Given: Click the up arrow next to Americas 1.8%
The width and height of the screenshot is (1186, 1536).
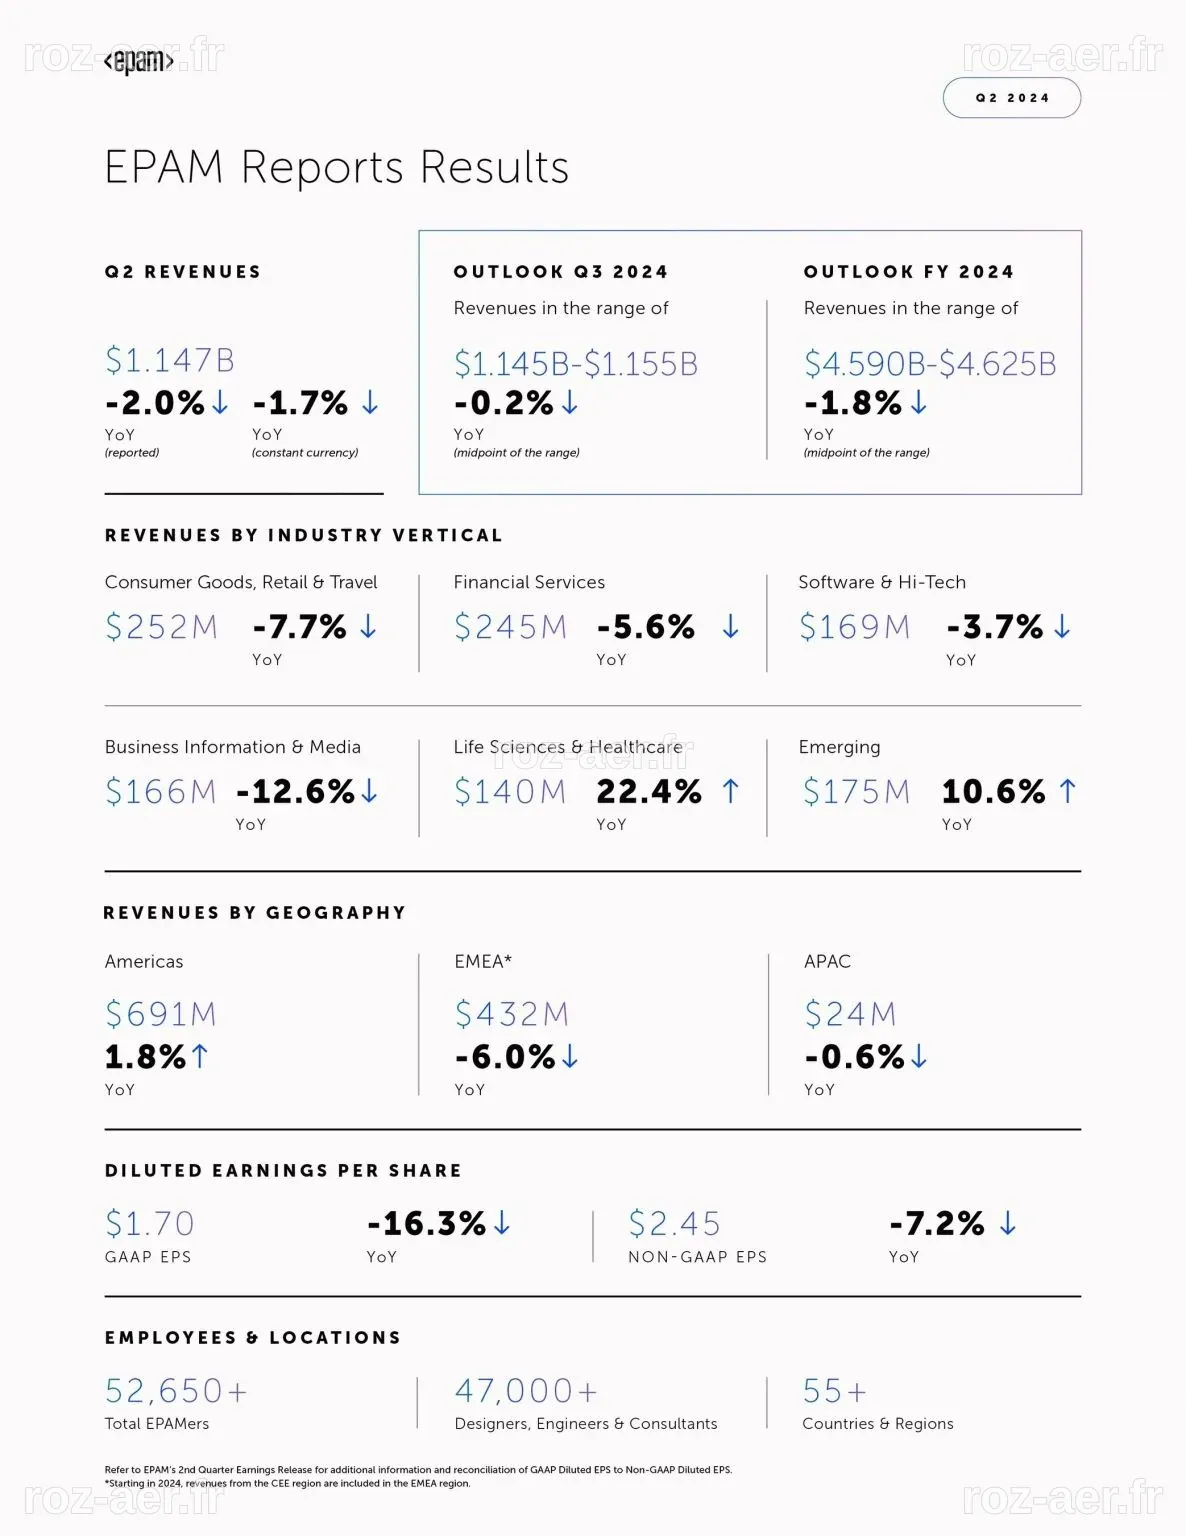Looking at the screenshot, I should pyautogui.click(x=199, y=1056).
